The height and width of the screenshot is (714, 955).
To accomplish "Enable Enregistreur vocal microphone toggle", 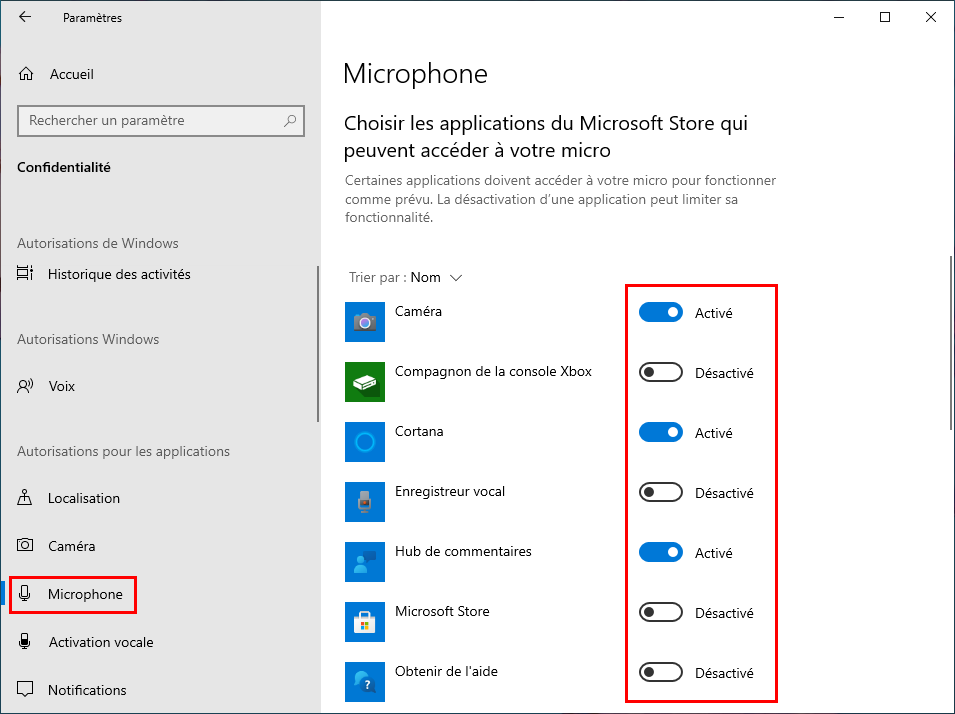I will click(x=661, y=492).
